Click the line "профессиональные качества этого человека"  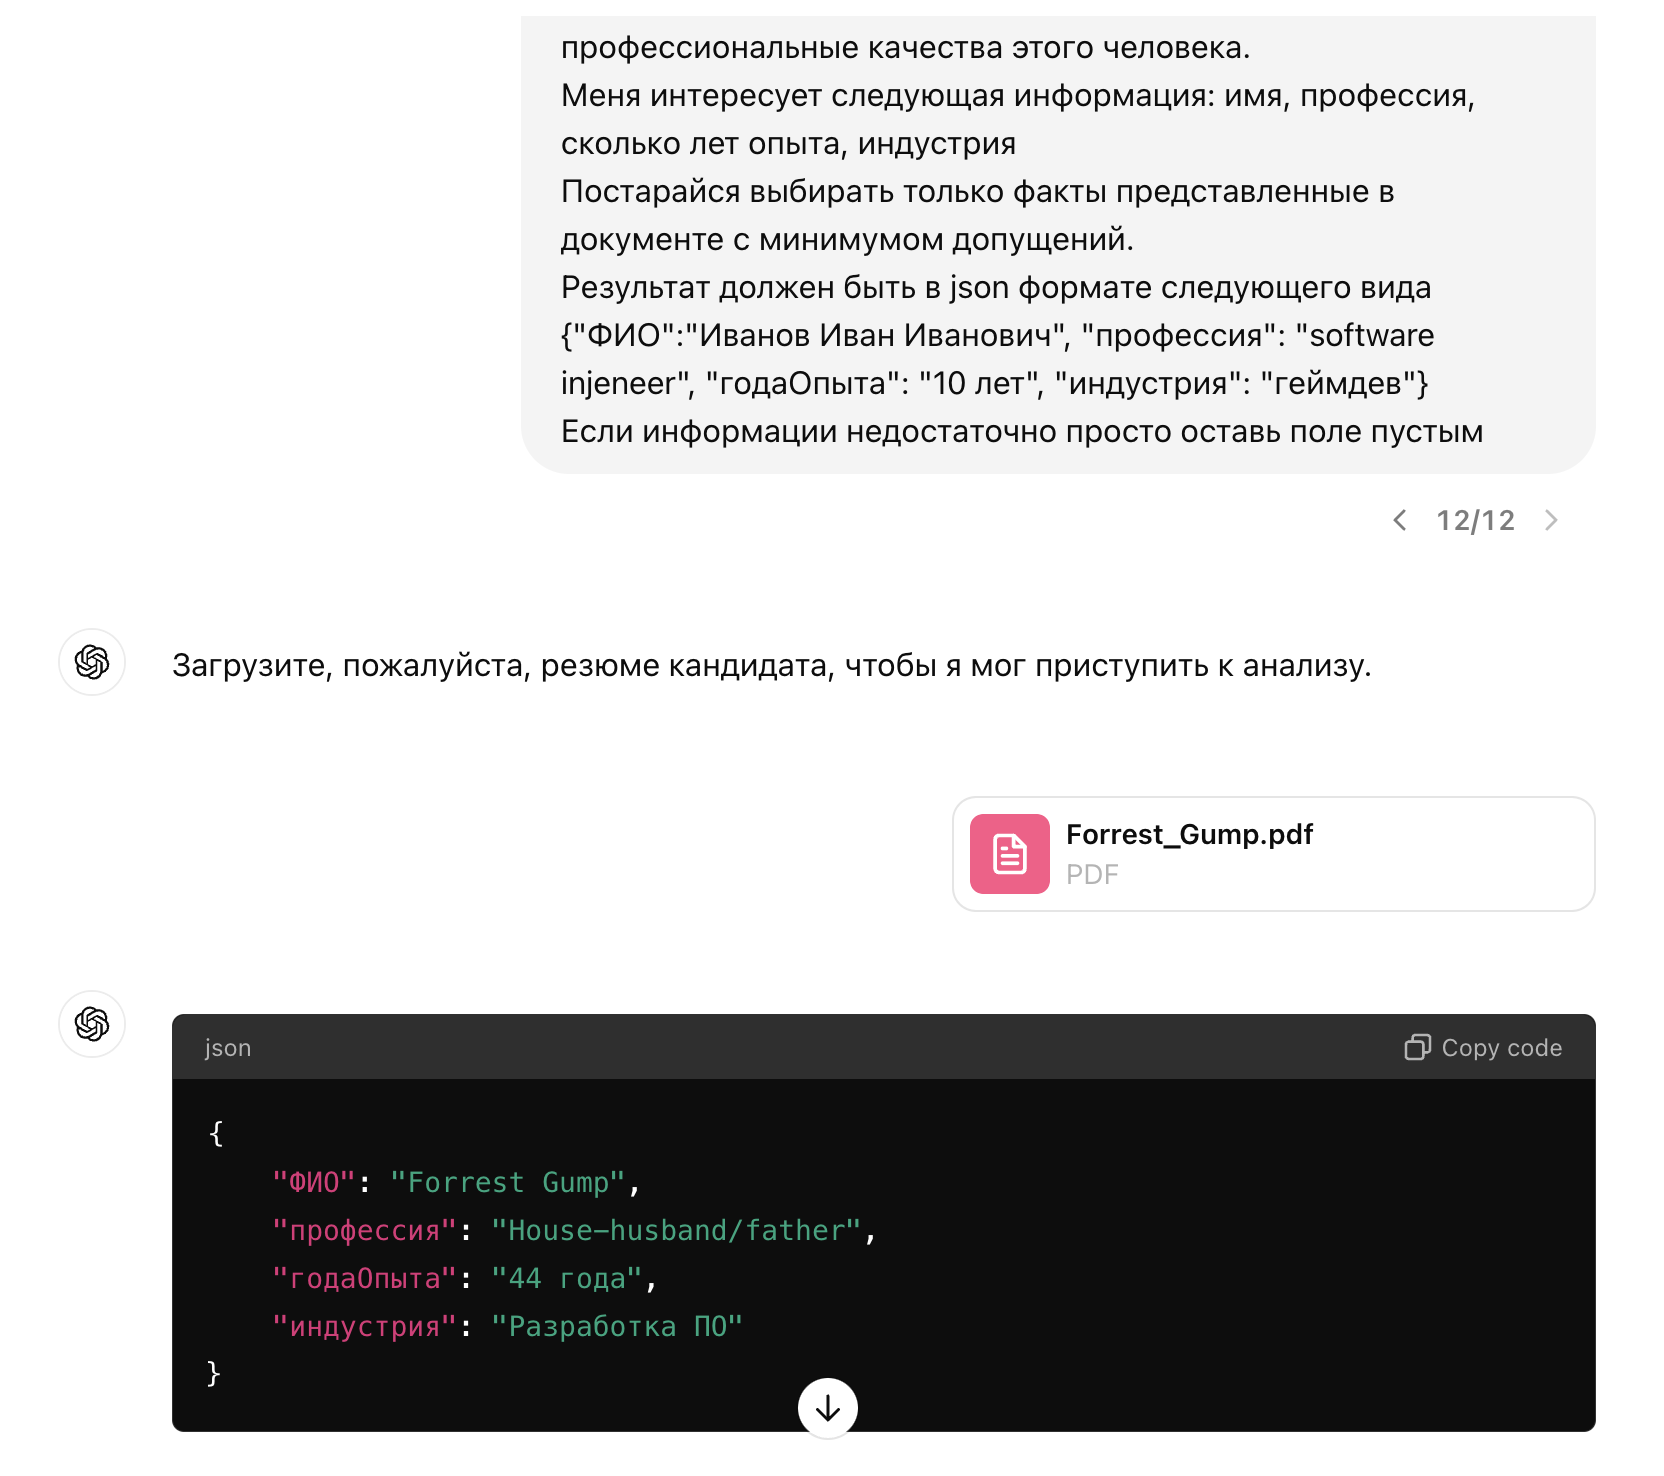pyautogui.click(x=906, y=47)
